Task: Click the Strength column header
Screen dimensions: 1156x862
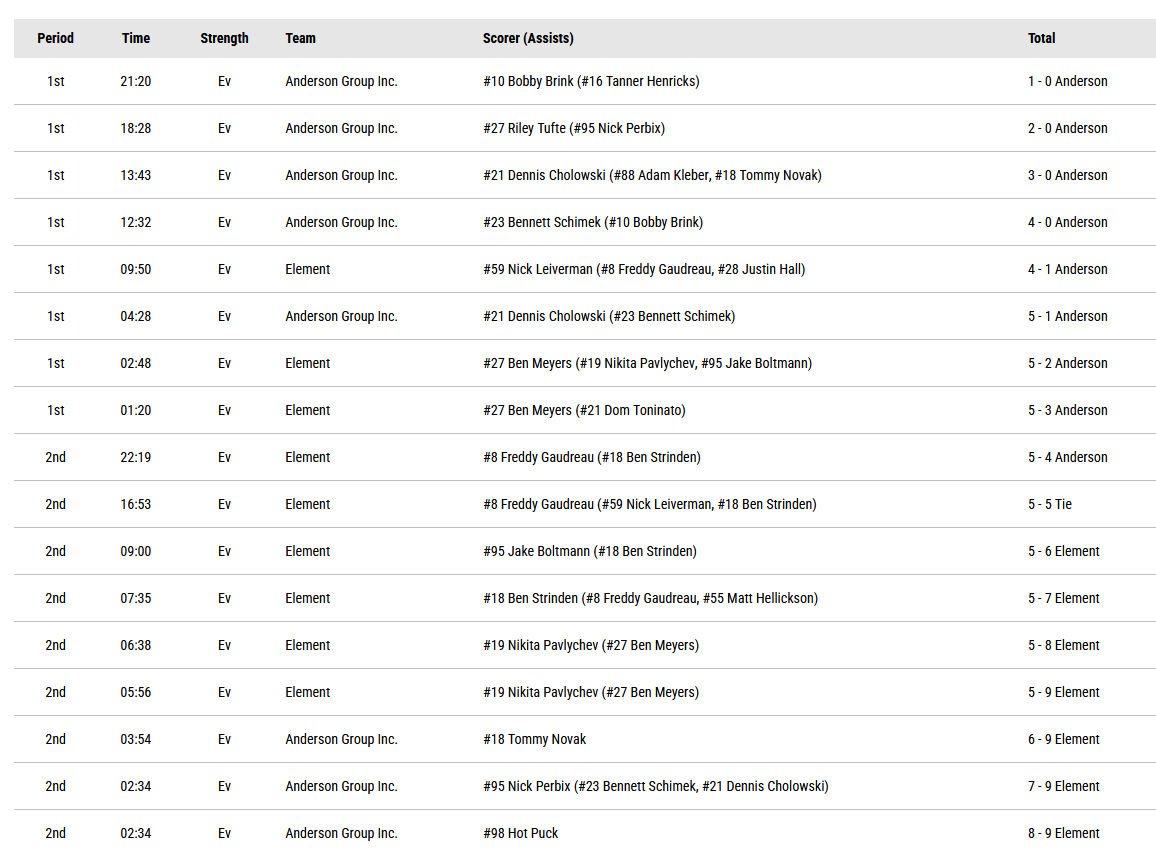Action: coord(224,38)
